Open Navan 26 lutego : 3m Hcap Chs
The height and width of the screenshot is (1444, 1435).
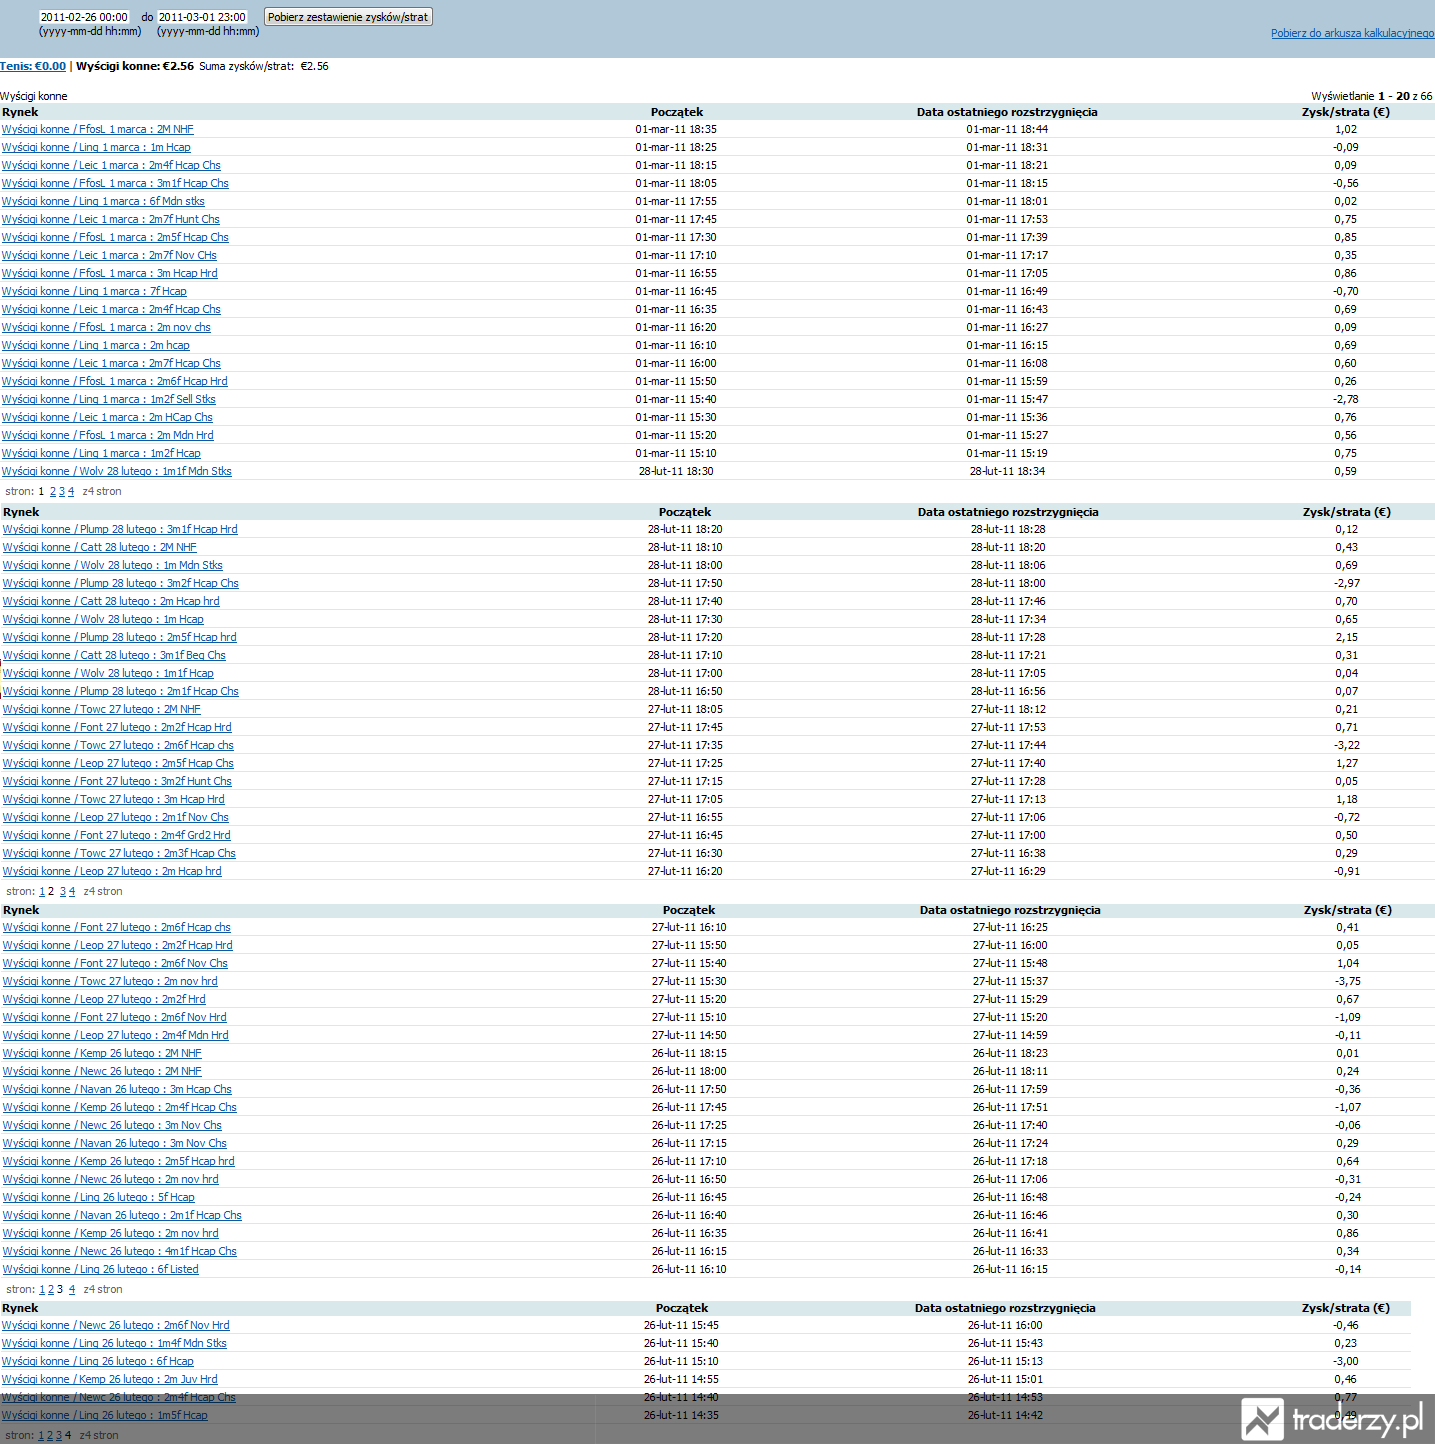(x=117, y=1089)
